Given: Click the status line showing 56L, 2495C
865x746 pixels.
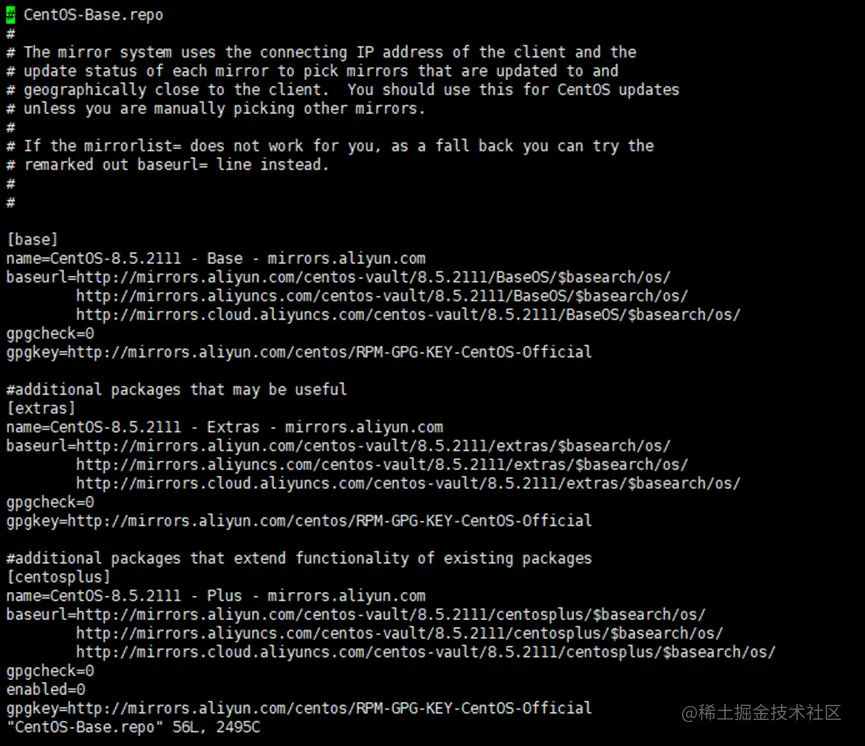Looking at the screenshot, I should point(133,727).
